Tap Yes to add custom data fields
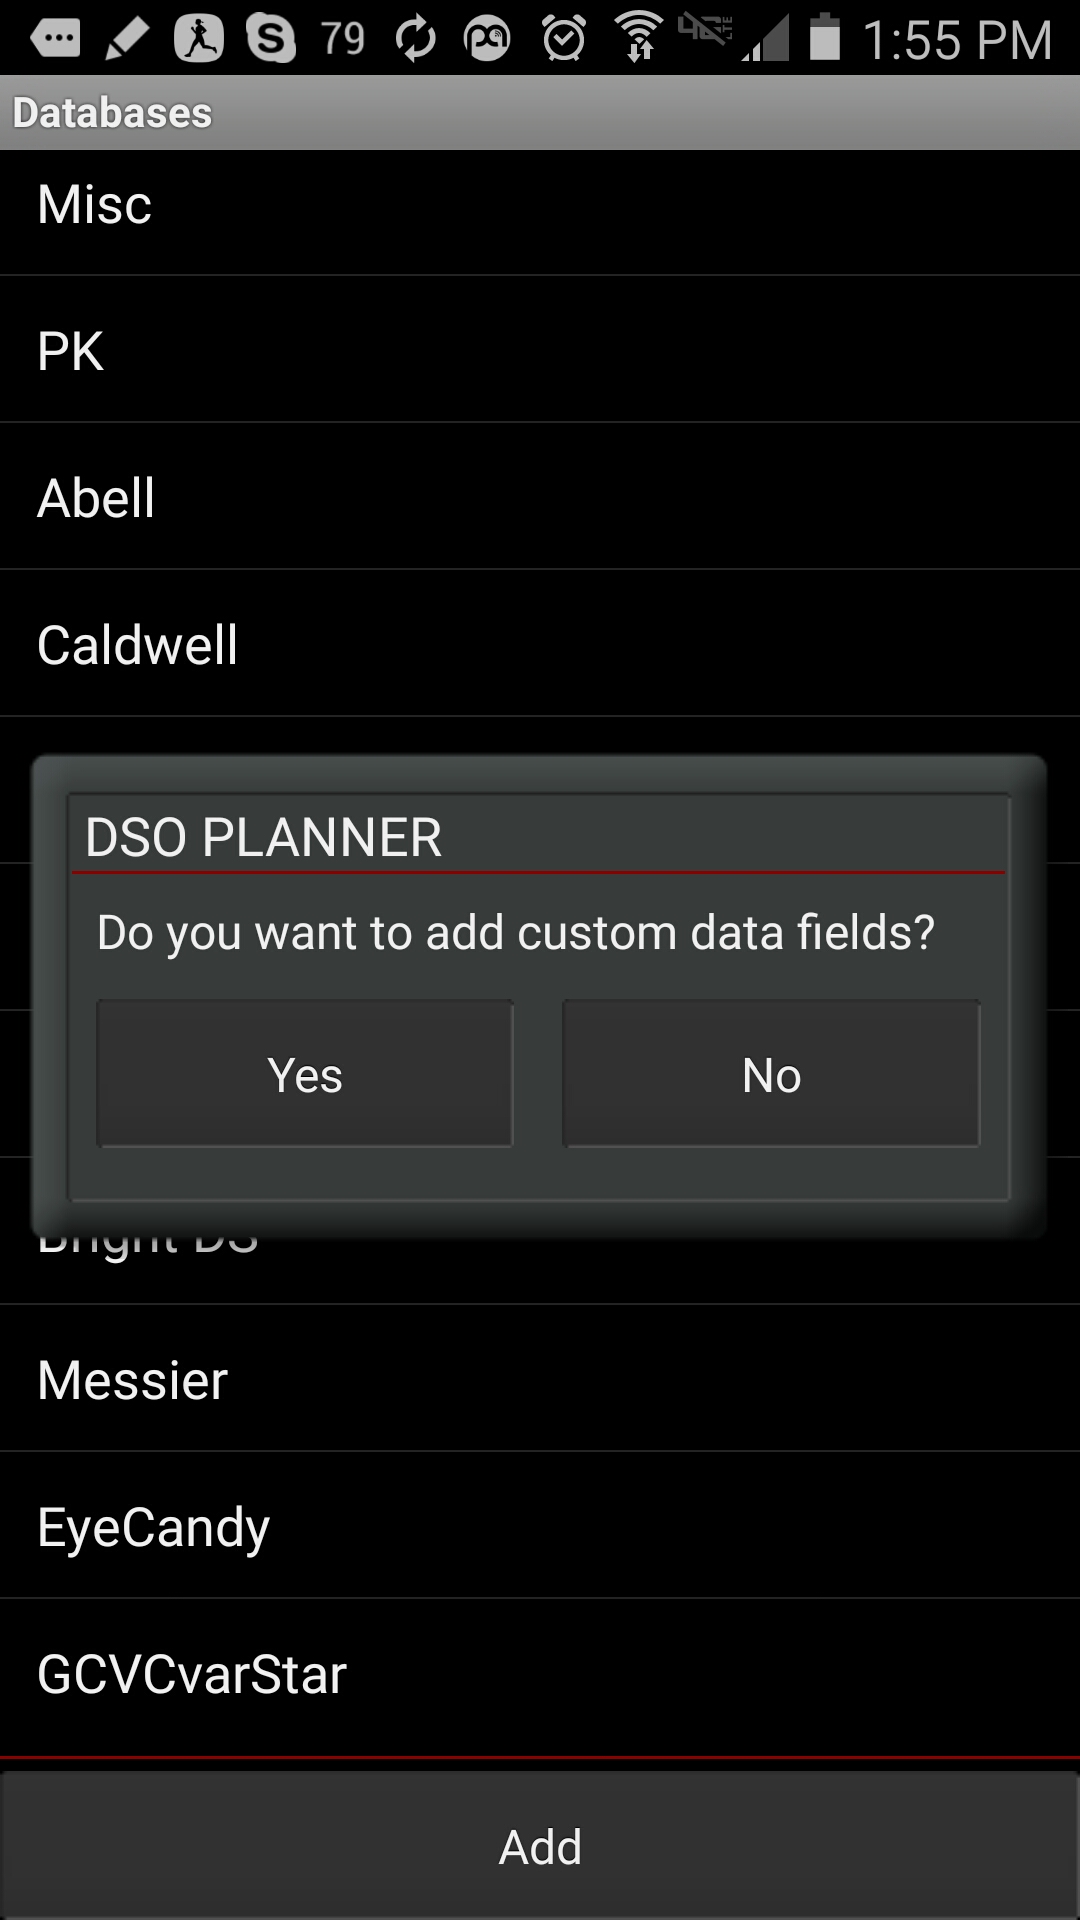Screen dimensions: 1080x1920 [305, 1074]
